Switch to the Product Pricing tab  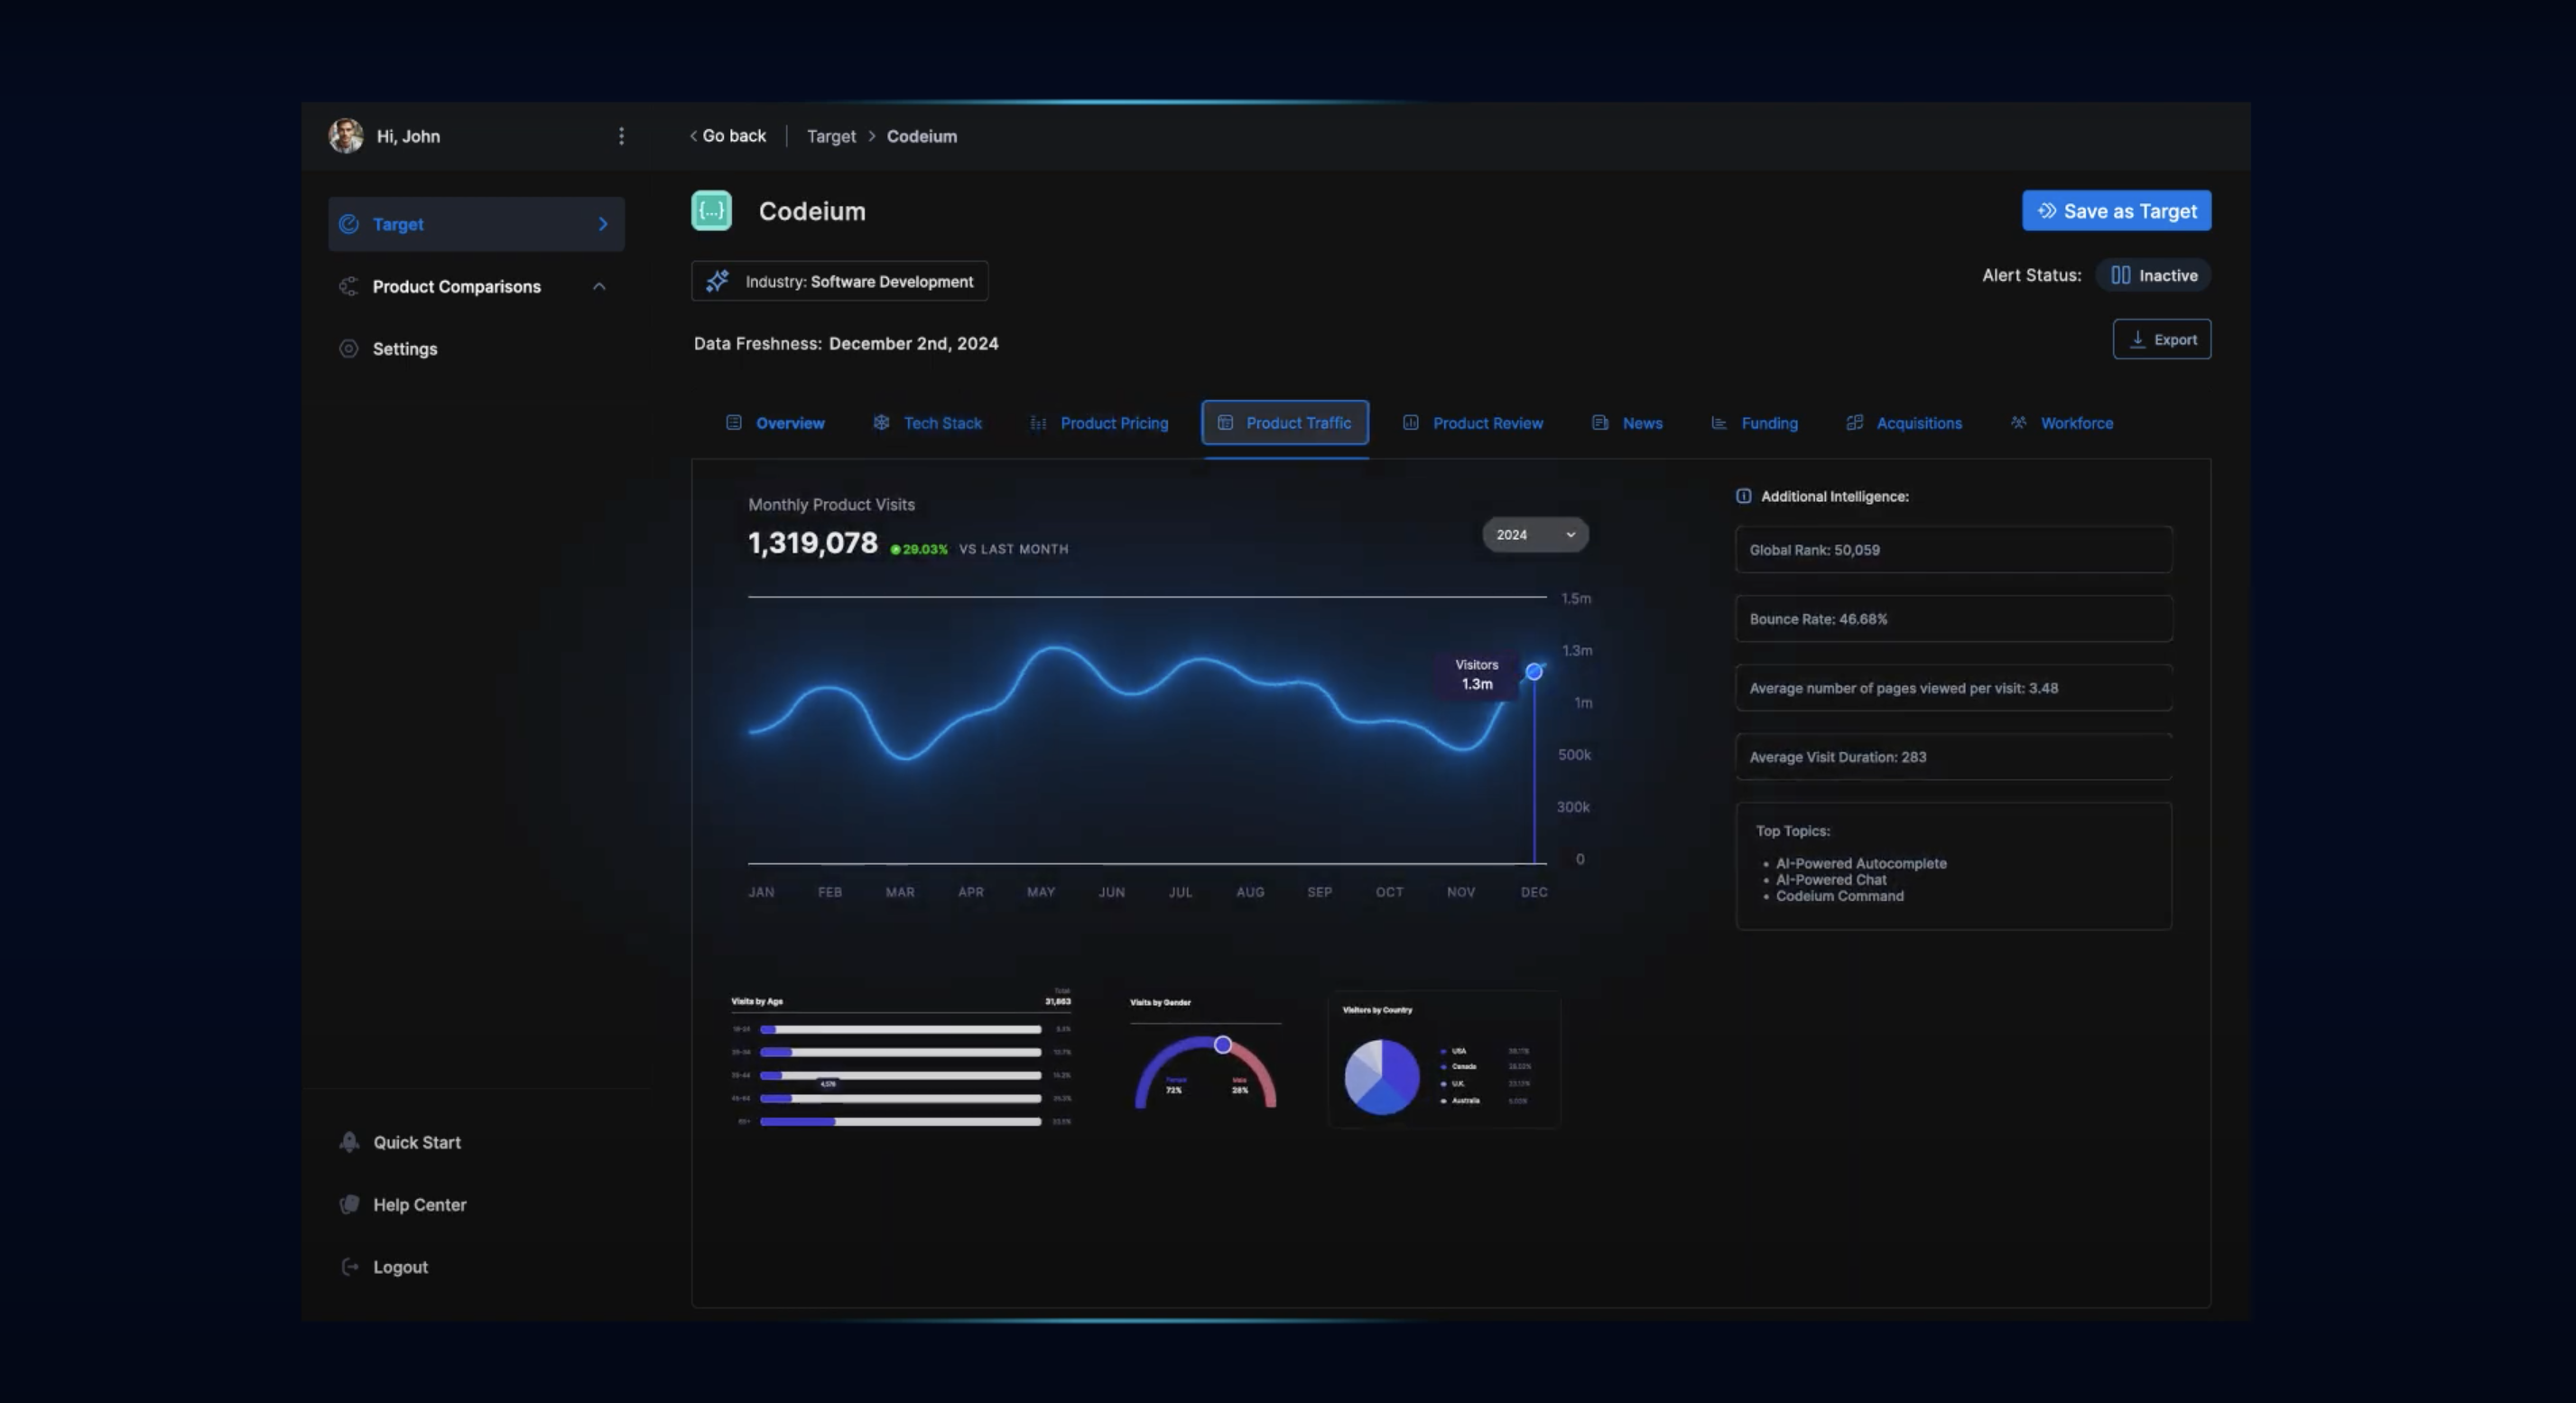click(1099, 422)
